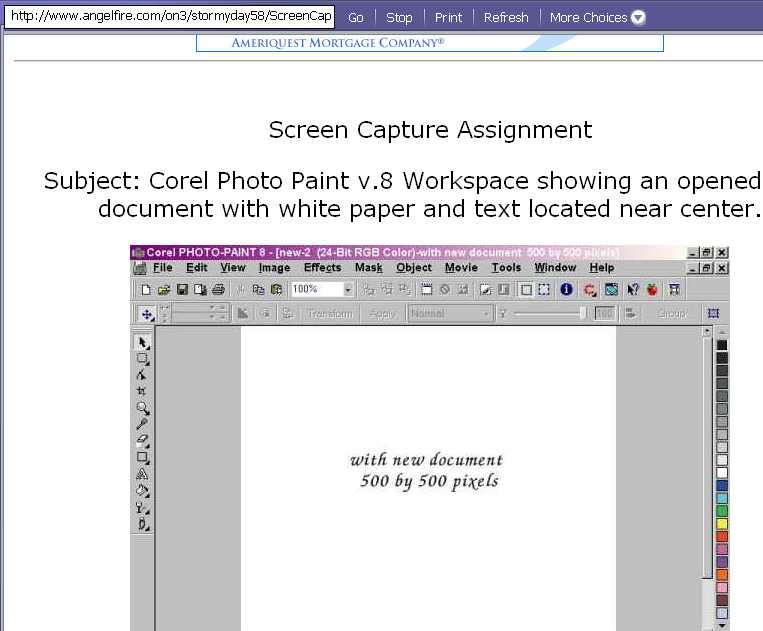The height and width of the screenshot is (631, 763).
Task: Open the 100% zoom level dropdown
Action: (x=348, y=290)
